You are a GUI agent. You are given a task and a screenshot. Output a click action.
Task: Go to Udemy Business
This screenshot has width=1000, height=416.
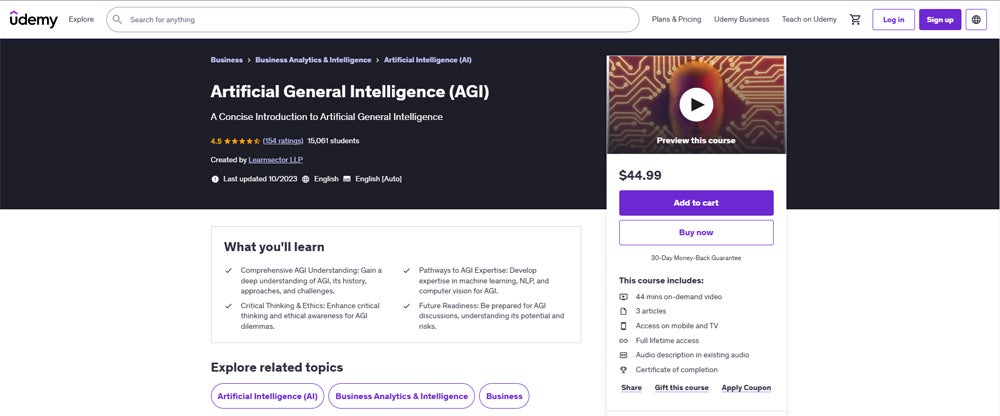pyautogui.click(x=741, y=20)
